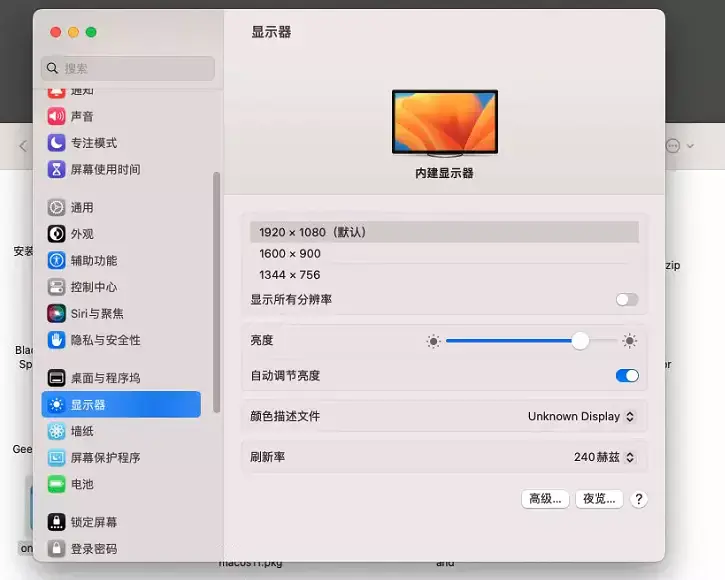Open the 辅助功能 accessibility icon
725x580 pixels.
[56, 260]
